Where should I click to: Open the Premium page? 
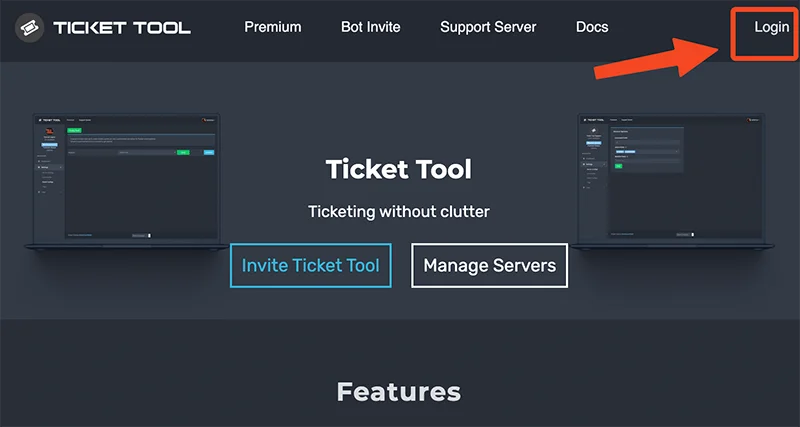pyautogui.click(x=272, y=27)
